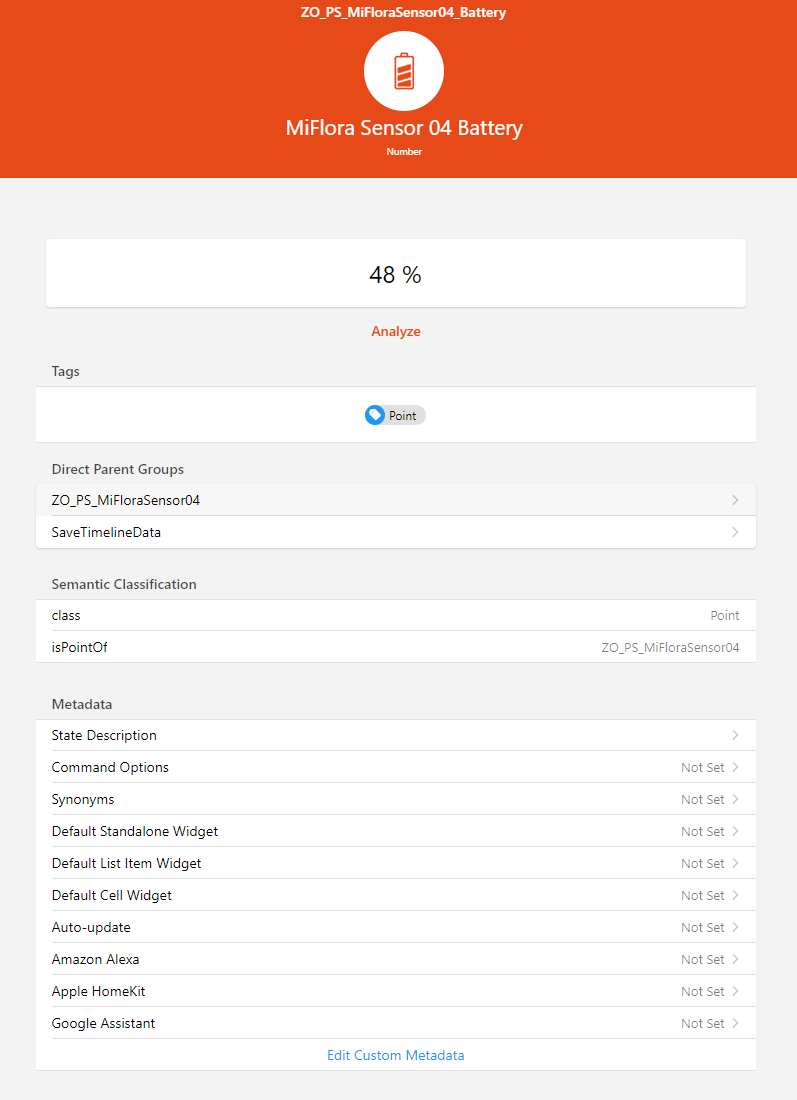Expand the Google Assistant metadata row
The height and width of the screenshot is (1100, 797).
395,1023
